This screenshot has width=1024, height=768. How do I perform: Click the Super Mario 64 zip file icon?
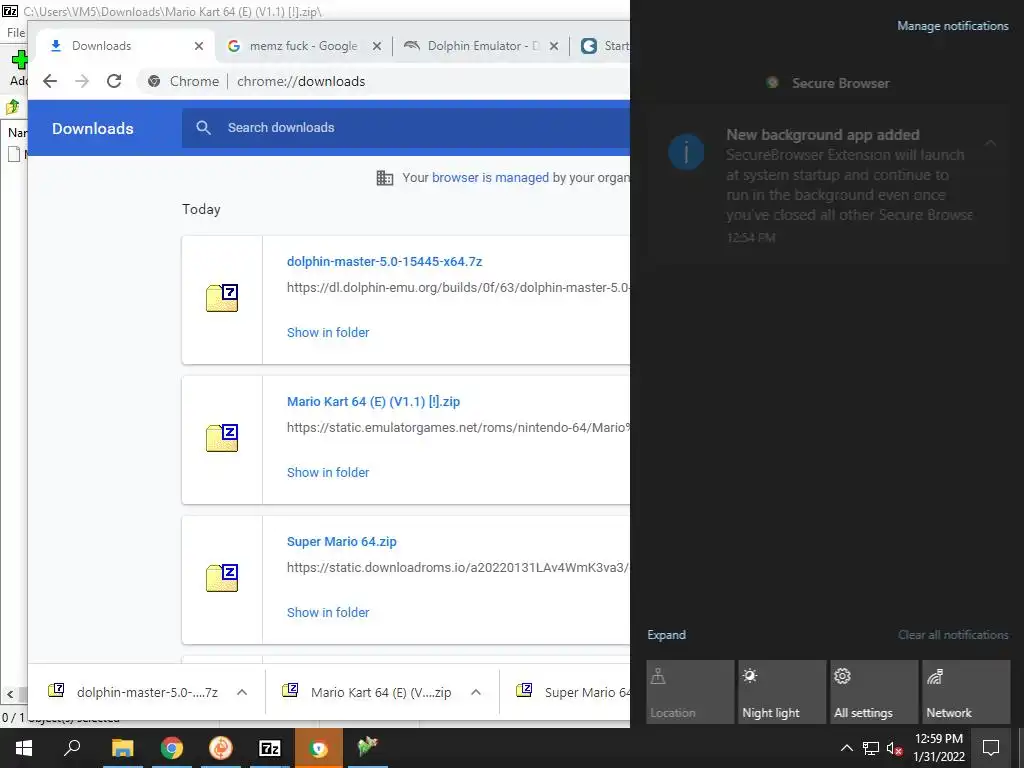tap(222, 578)
